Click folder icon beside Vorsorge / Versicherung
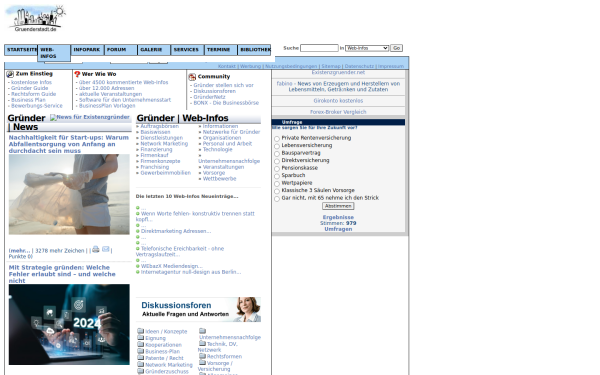 pyautogui.click(x=202, y=362)
